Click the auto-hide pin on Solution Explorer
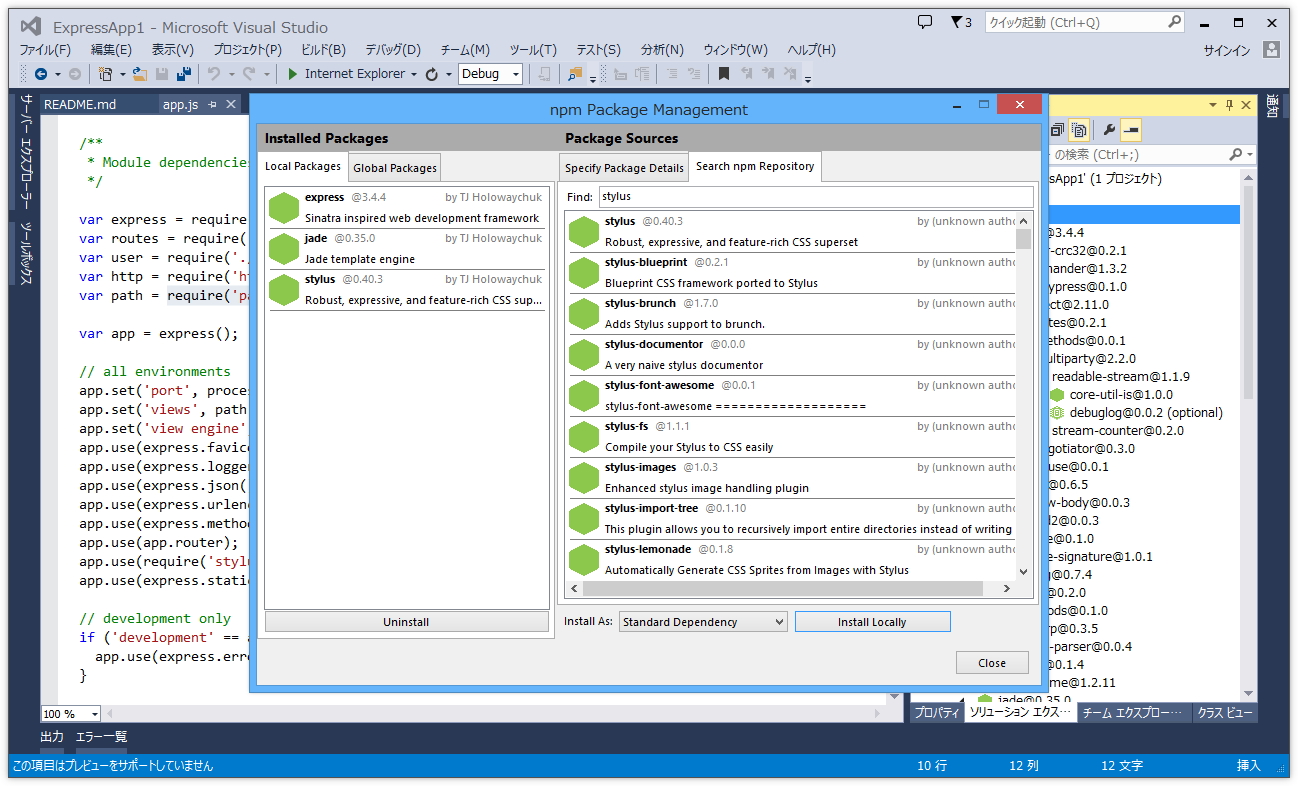The width and height of the screenshot is (1298, 786). coord(1229,104)
